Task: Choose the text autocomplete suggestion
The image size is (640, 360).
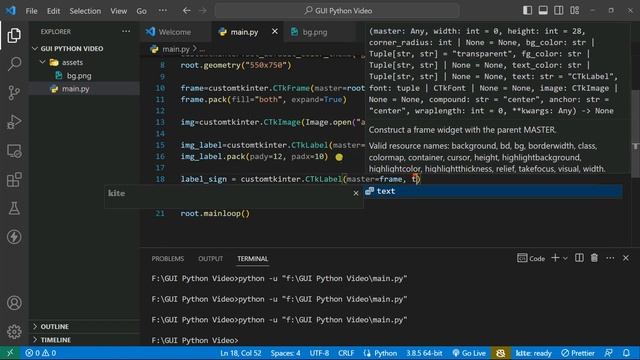Action: (493, 191)
